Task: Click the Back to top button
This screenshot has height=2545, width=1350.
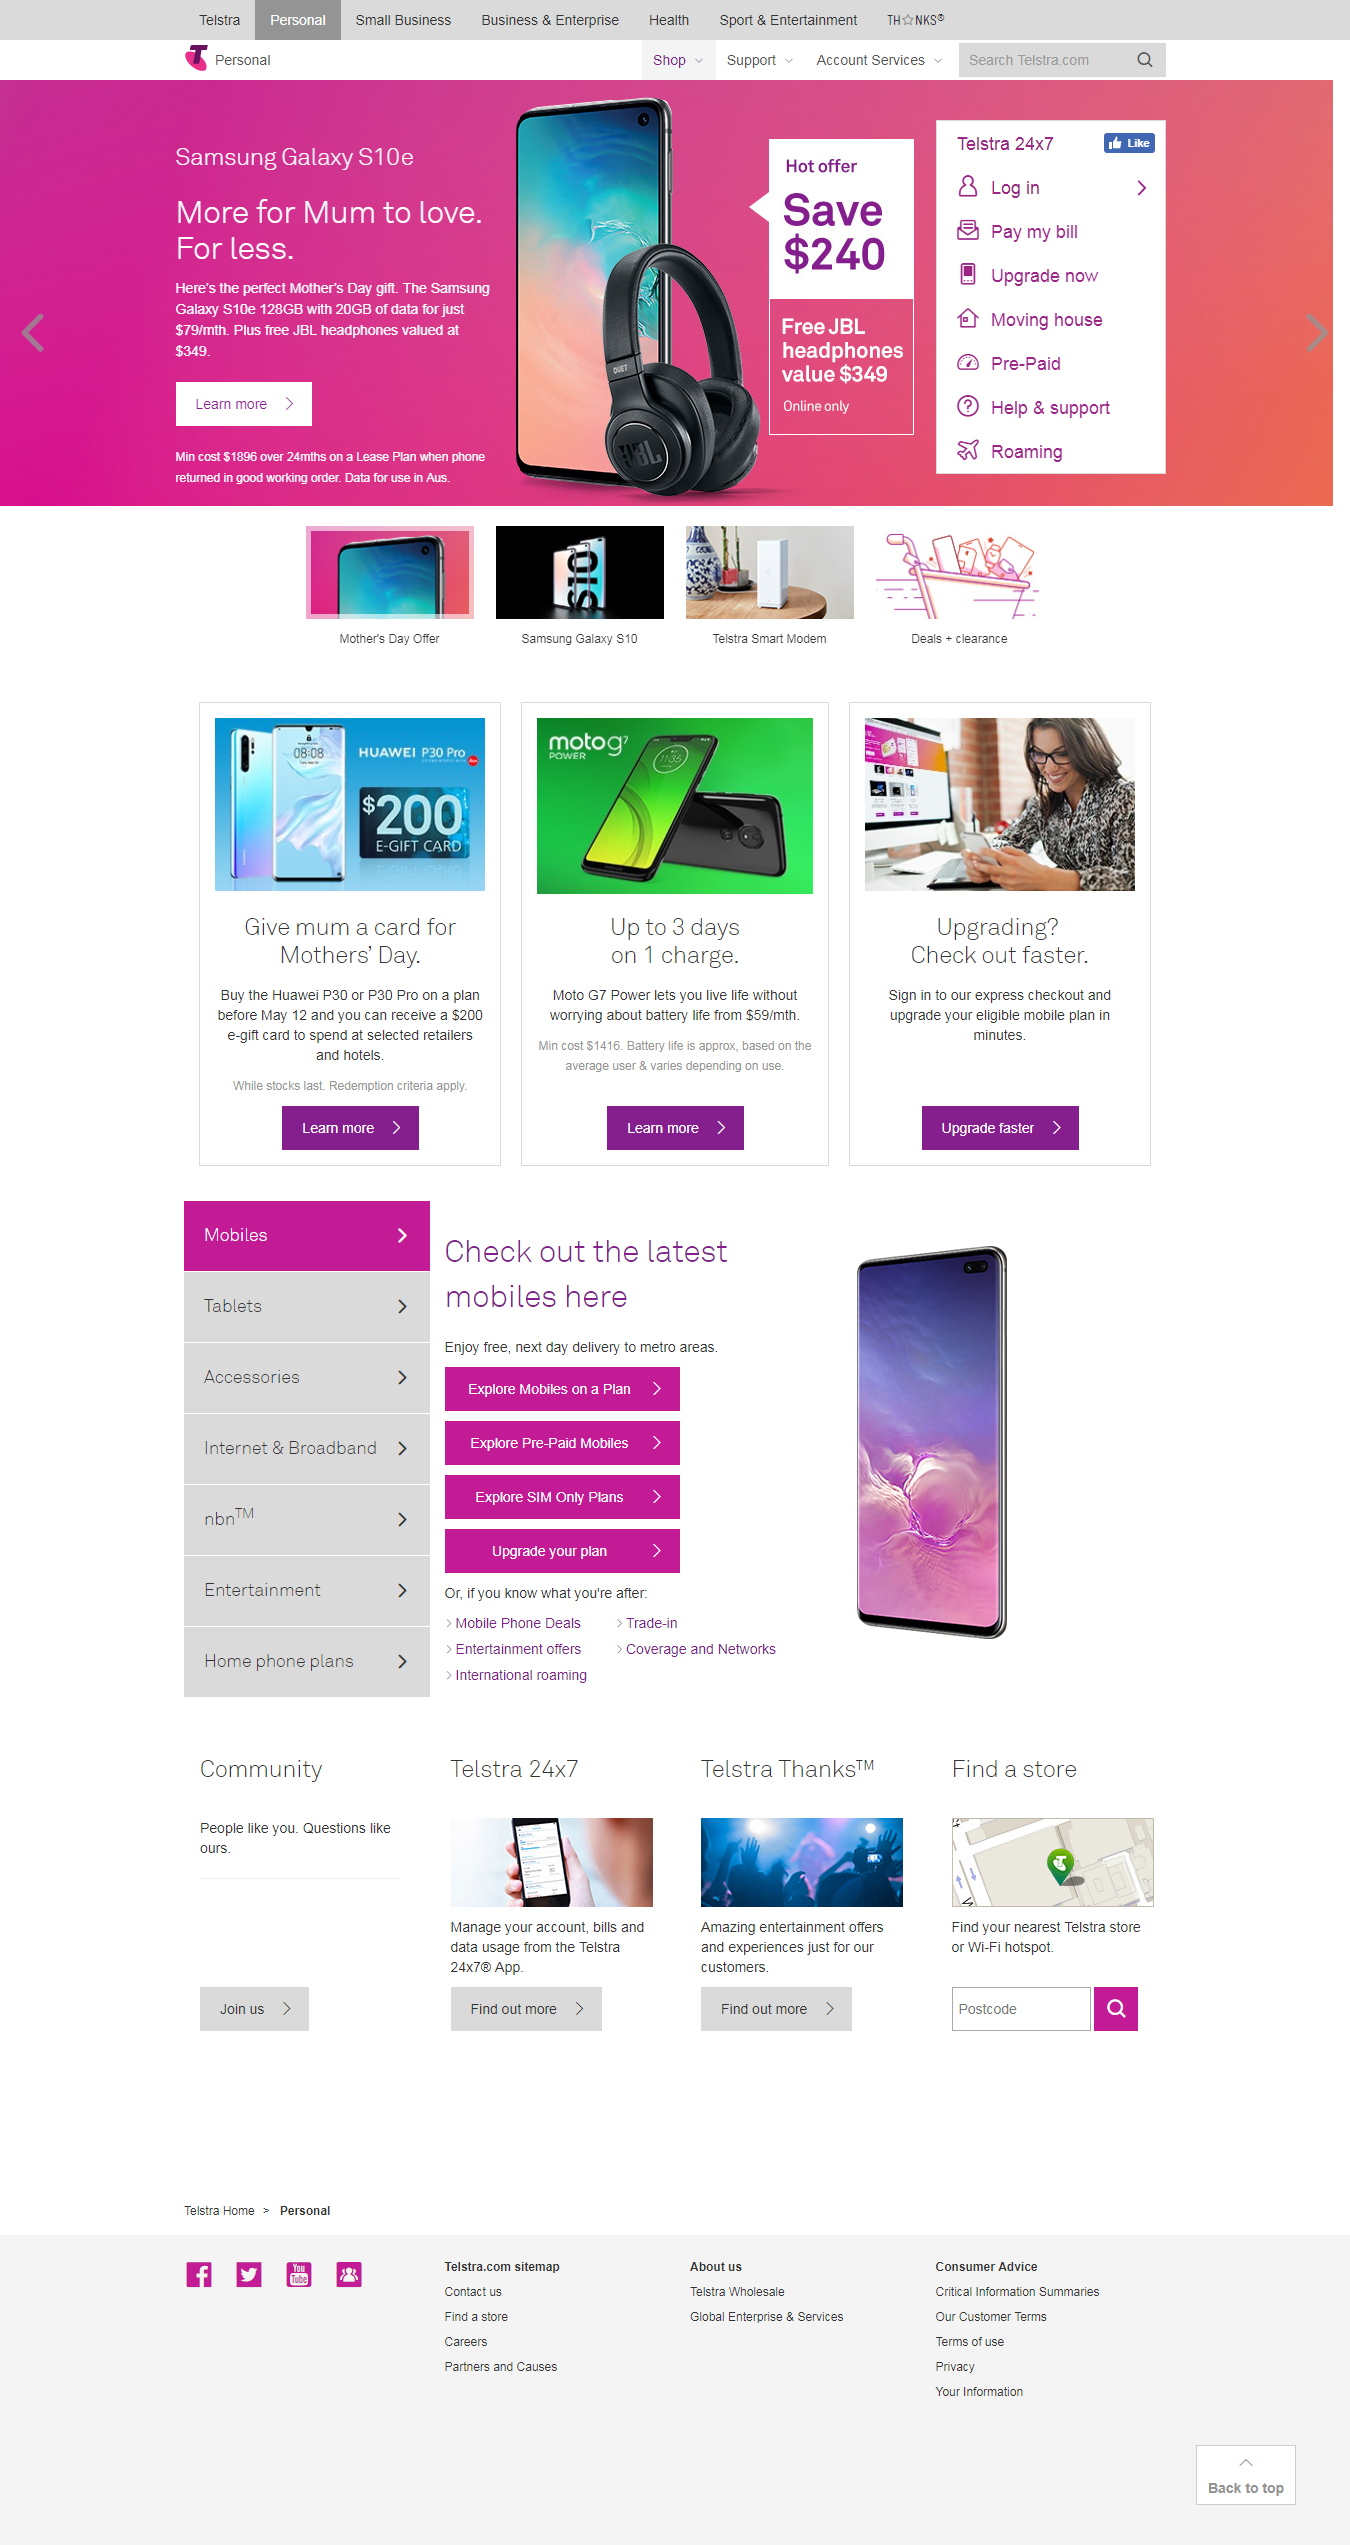Action: point(1246,2475)
